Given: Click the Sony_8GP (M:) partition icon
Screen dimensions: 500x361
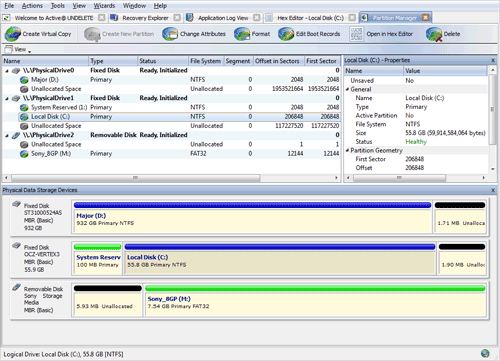Looking at the screenshot, I should click(x=24, y=154).
